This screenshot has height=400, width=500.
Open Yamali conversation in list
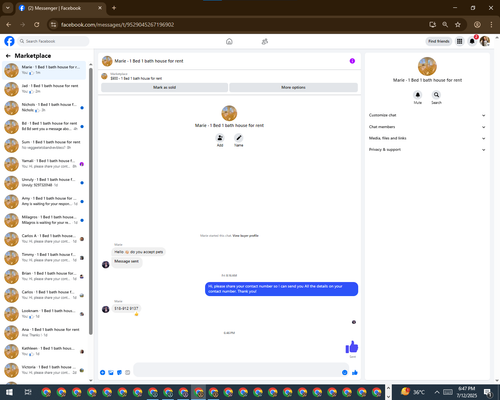44,164
